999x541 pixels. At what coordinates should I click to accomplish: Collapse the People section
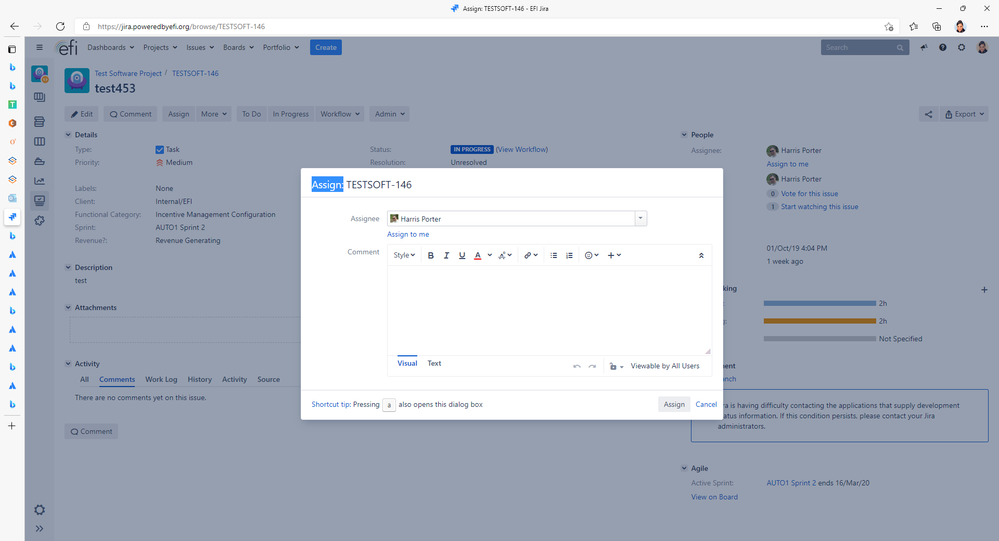(684, 135)
